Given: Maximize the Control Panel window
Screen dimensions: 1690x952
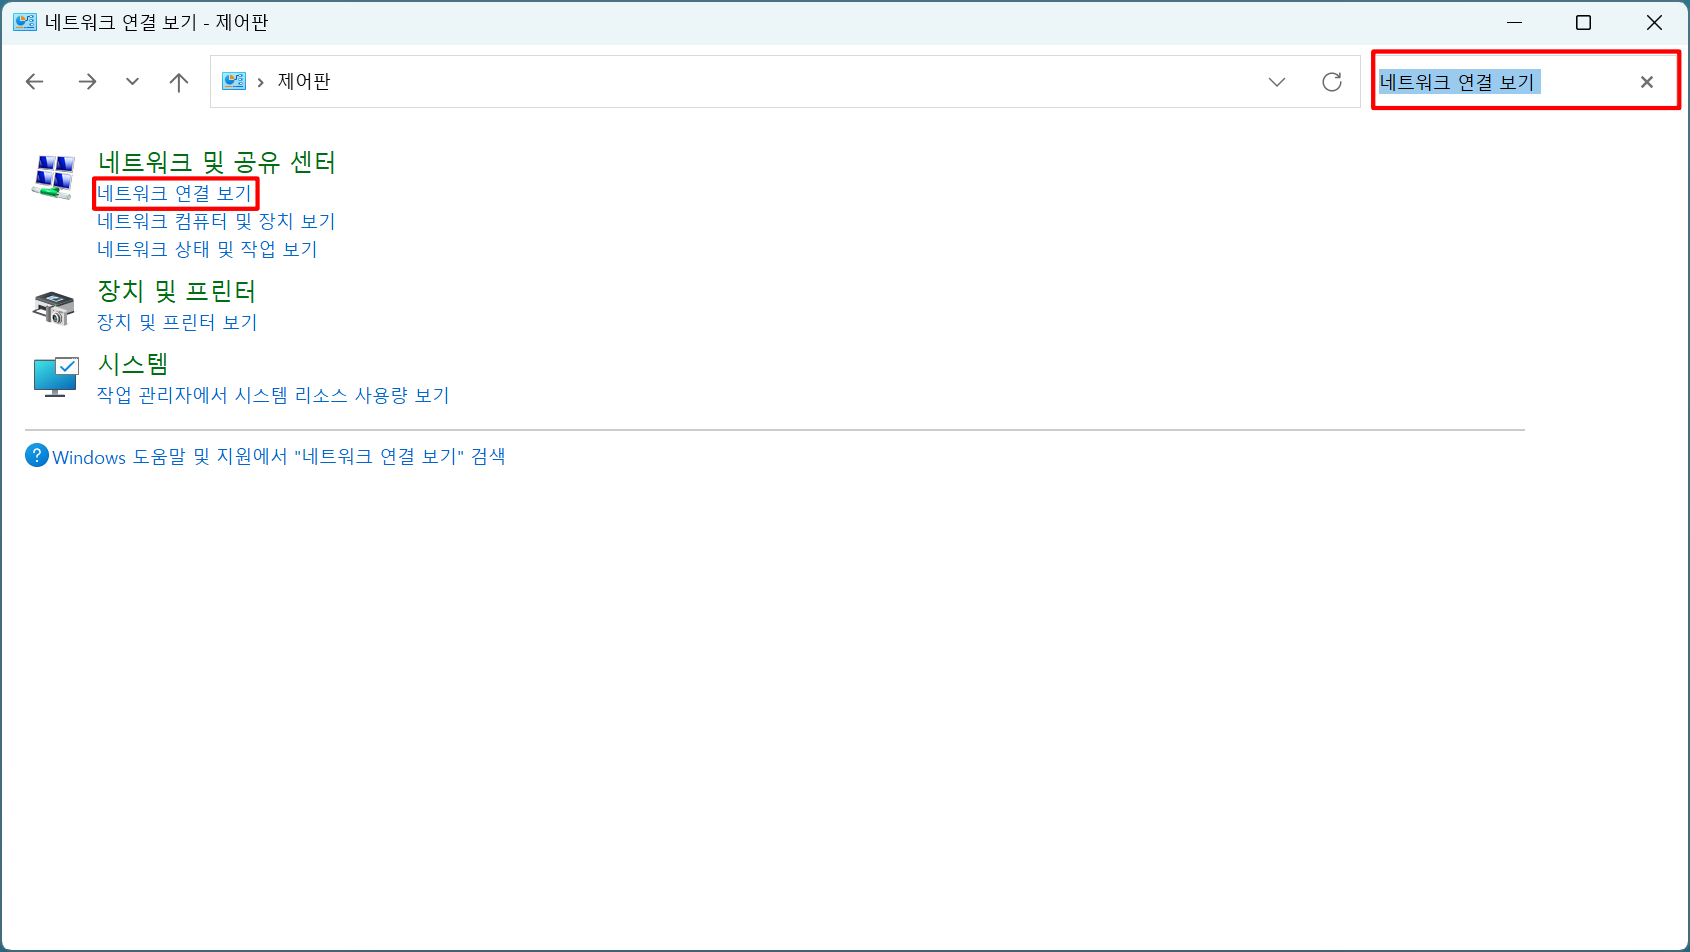Looking at the screenshot, I should [1584, 22].
